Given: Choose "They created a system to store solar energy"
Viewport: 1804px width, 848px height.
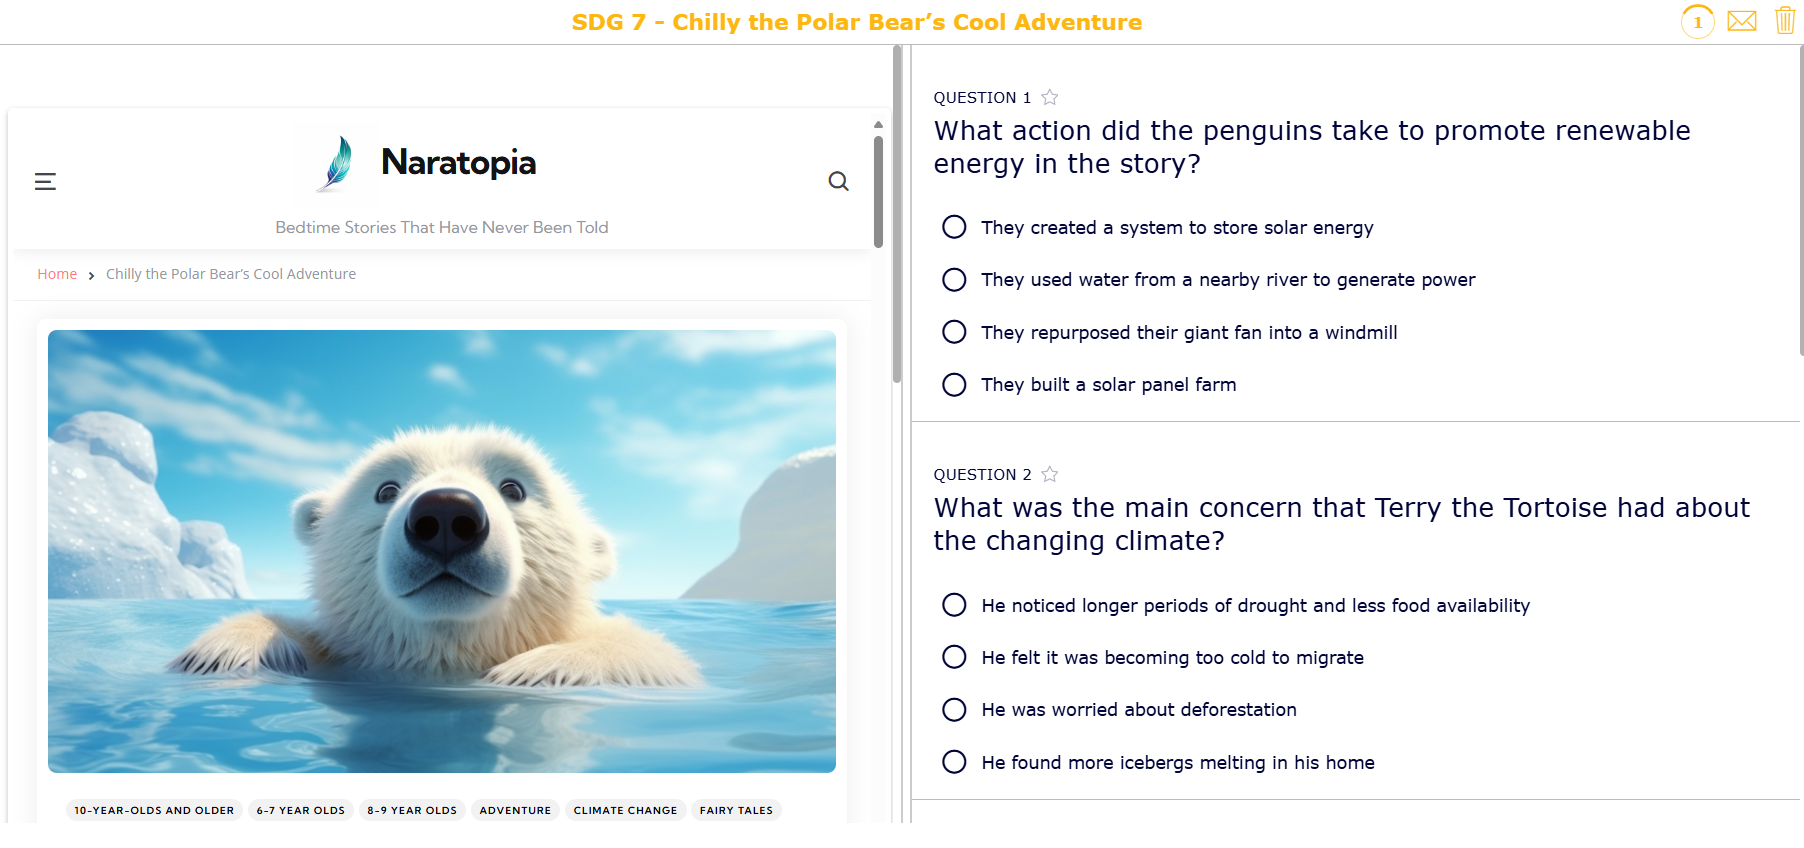Looking at the screenshot, I should [954, 227].
